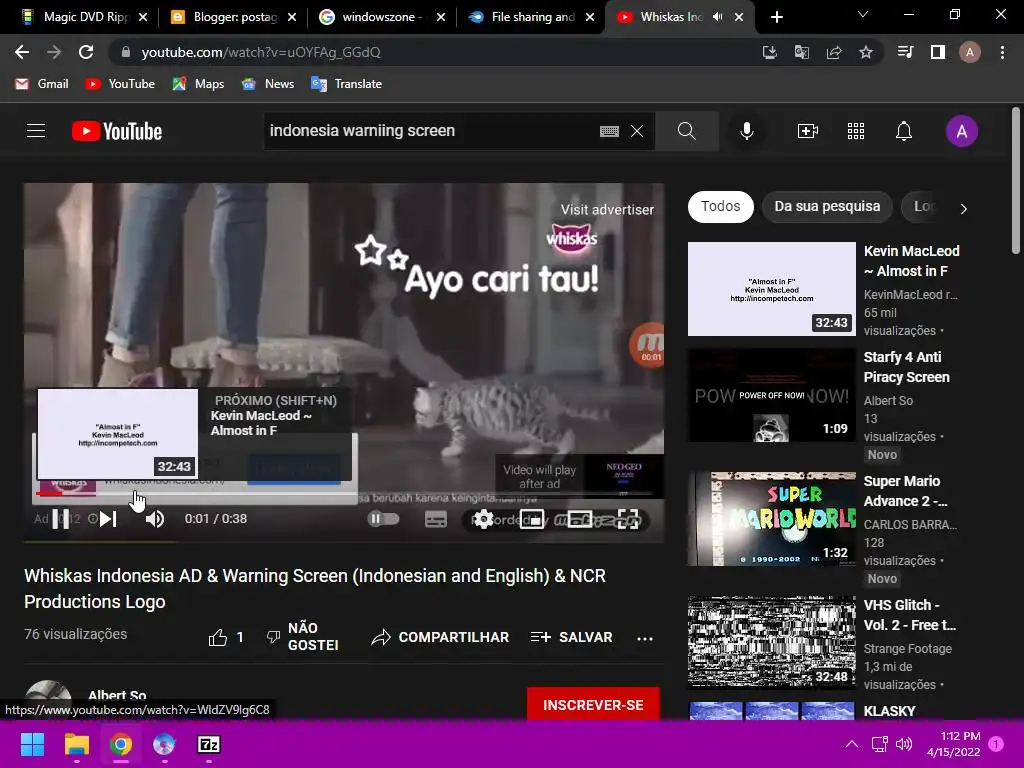Click COMPARTILHAR to share the video

(x=440, y=637)
